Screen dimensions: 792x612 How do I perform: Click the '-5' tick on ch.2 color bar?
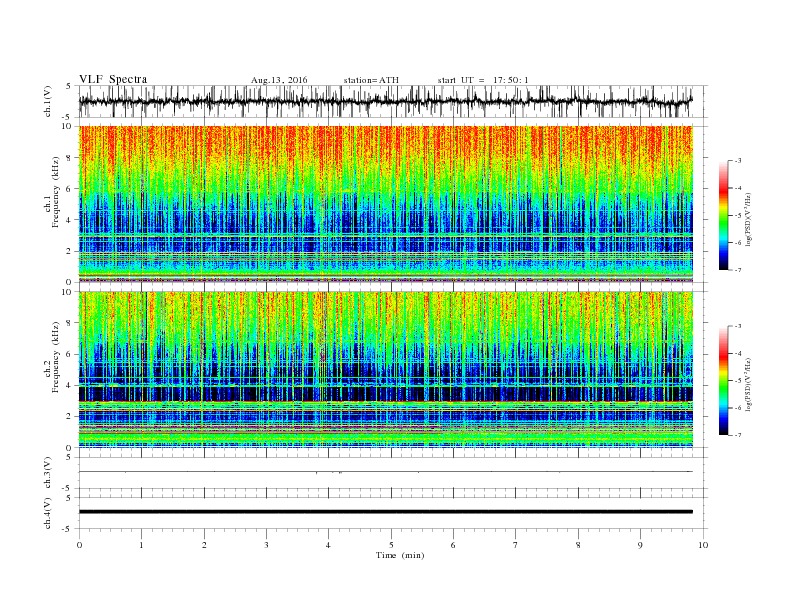click(x=737, y=381)
